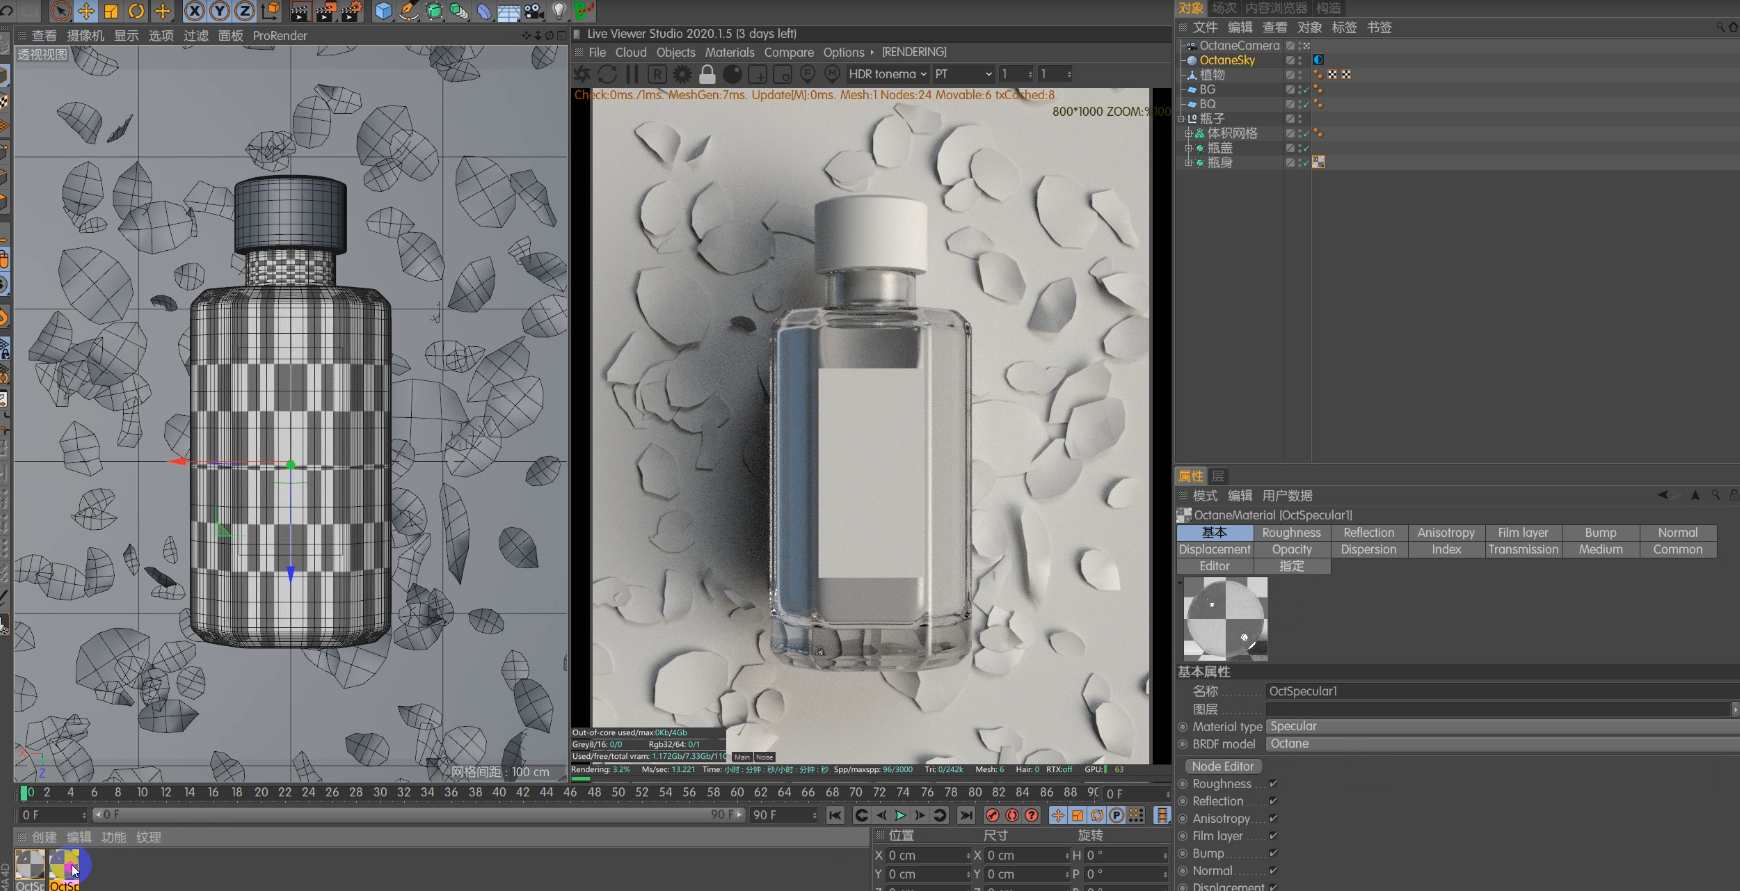Open the 显示 viewport menu
Screen dimensions: 1740x891
(126, 36)
